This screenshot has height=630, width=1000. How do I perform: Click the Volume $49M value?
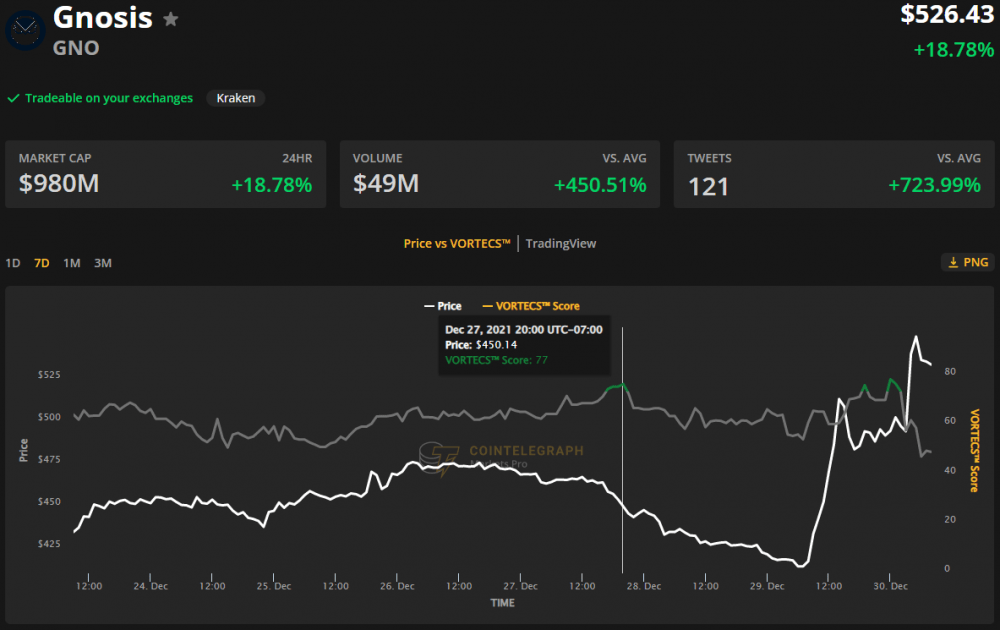click(x=386, y=184)
